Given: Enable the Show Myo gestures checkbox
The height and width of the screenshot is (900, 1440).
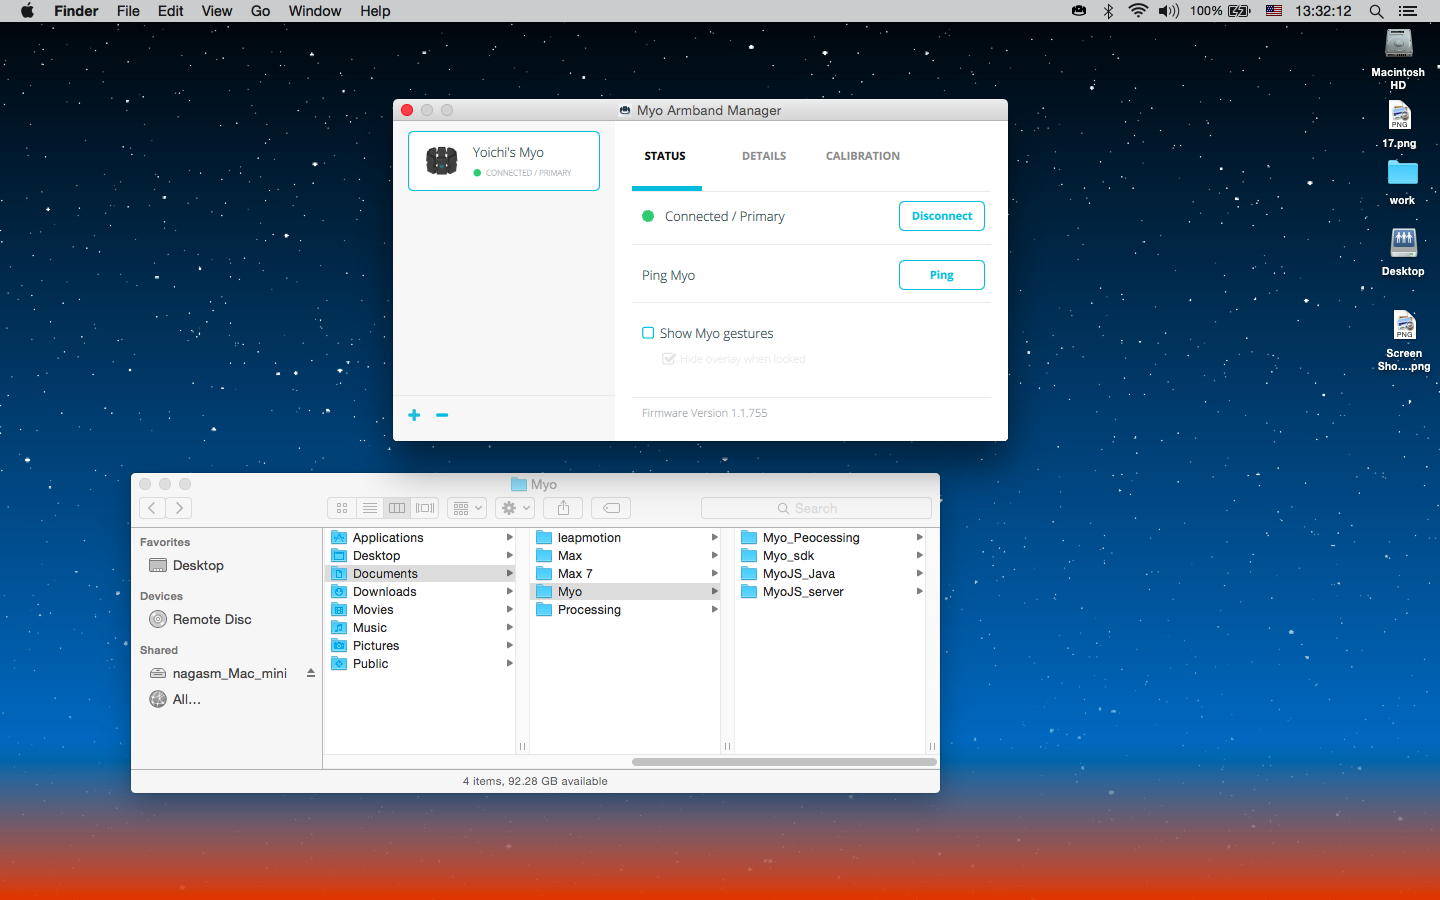Looking at the screenshot, I should tap(648, 333).
